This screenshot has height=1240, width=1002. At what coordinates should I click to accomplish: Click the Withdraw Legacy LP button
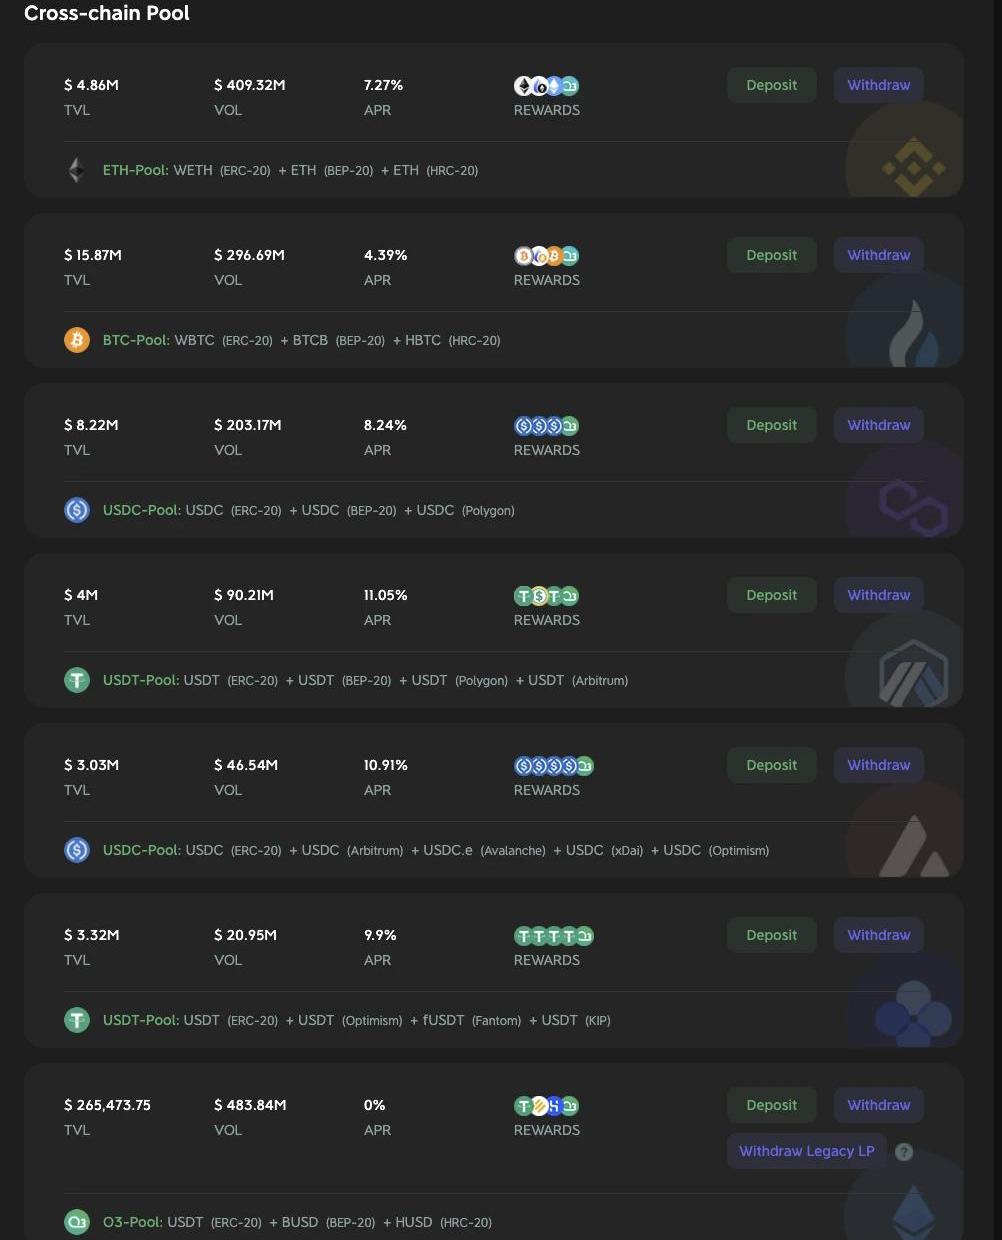807,1151
